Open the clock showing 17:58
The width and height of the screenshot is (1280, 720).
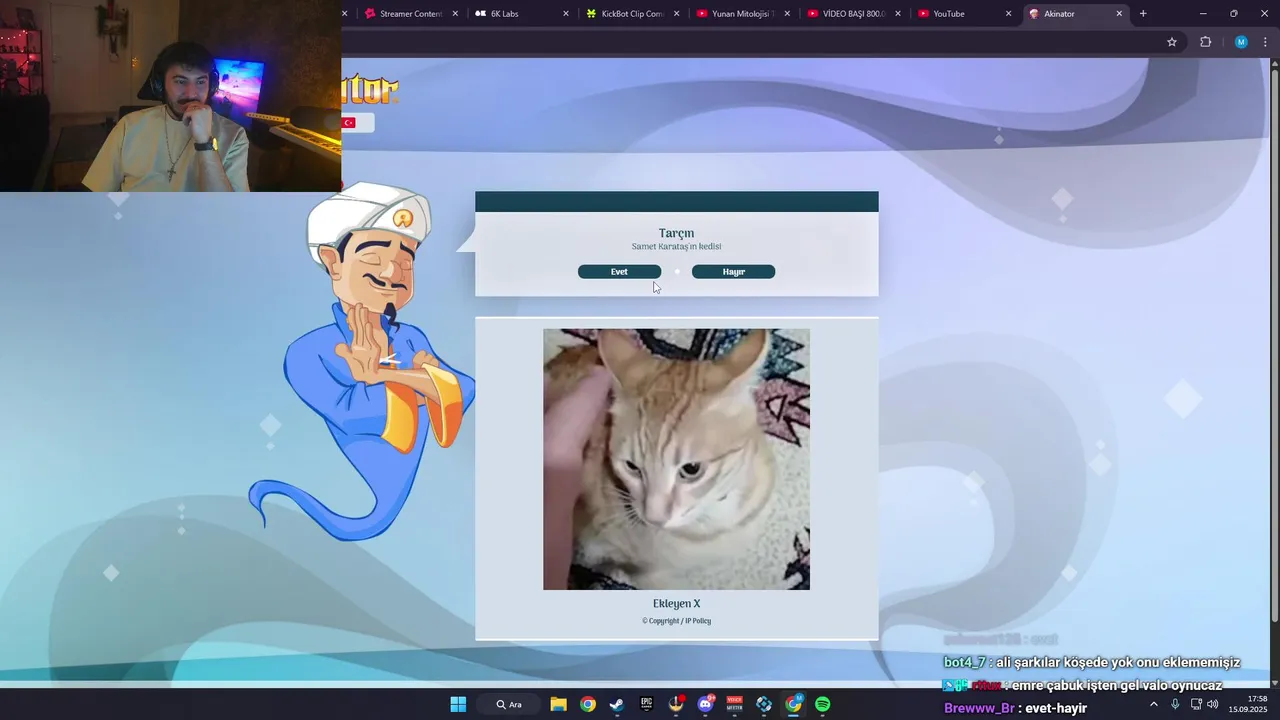point(1248,704)
